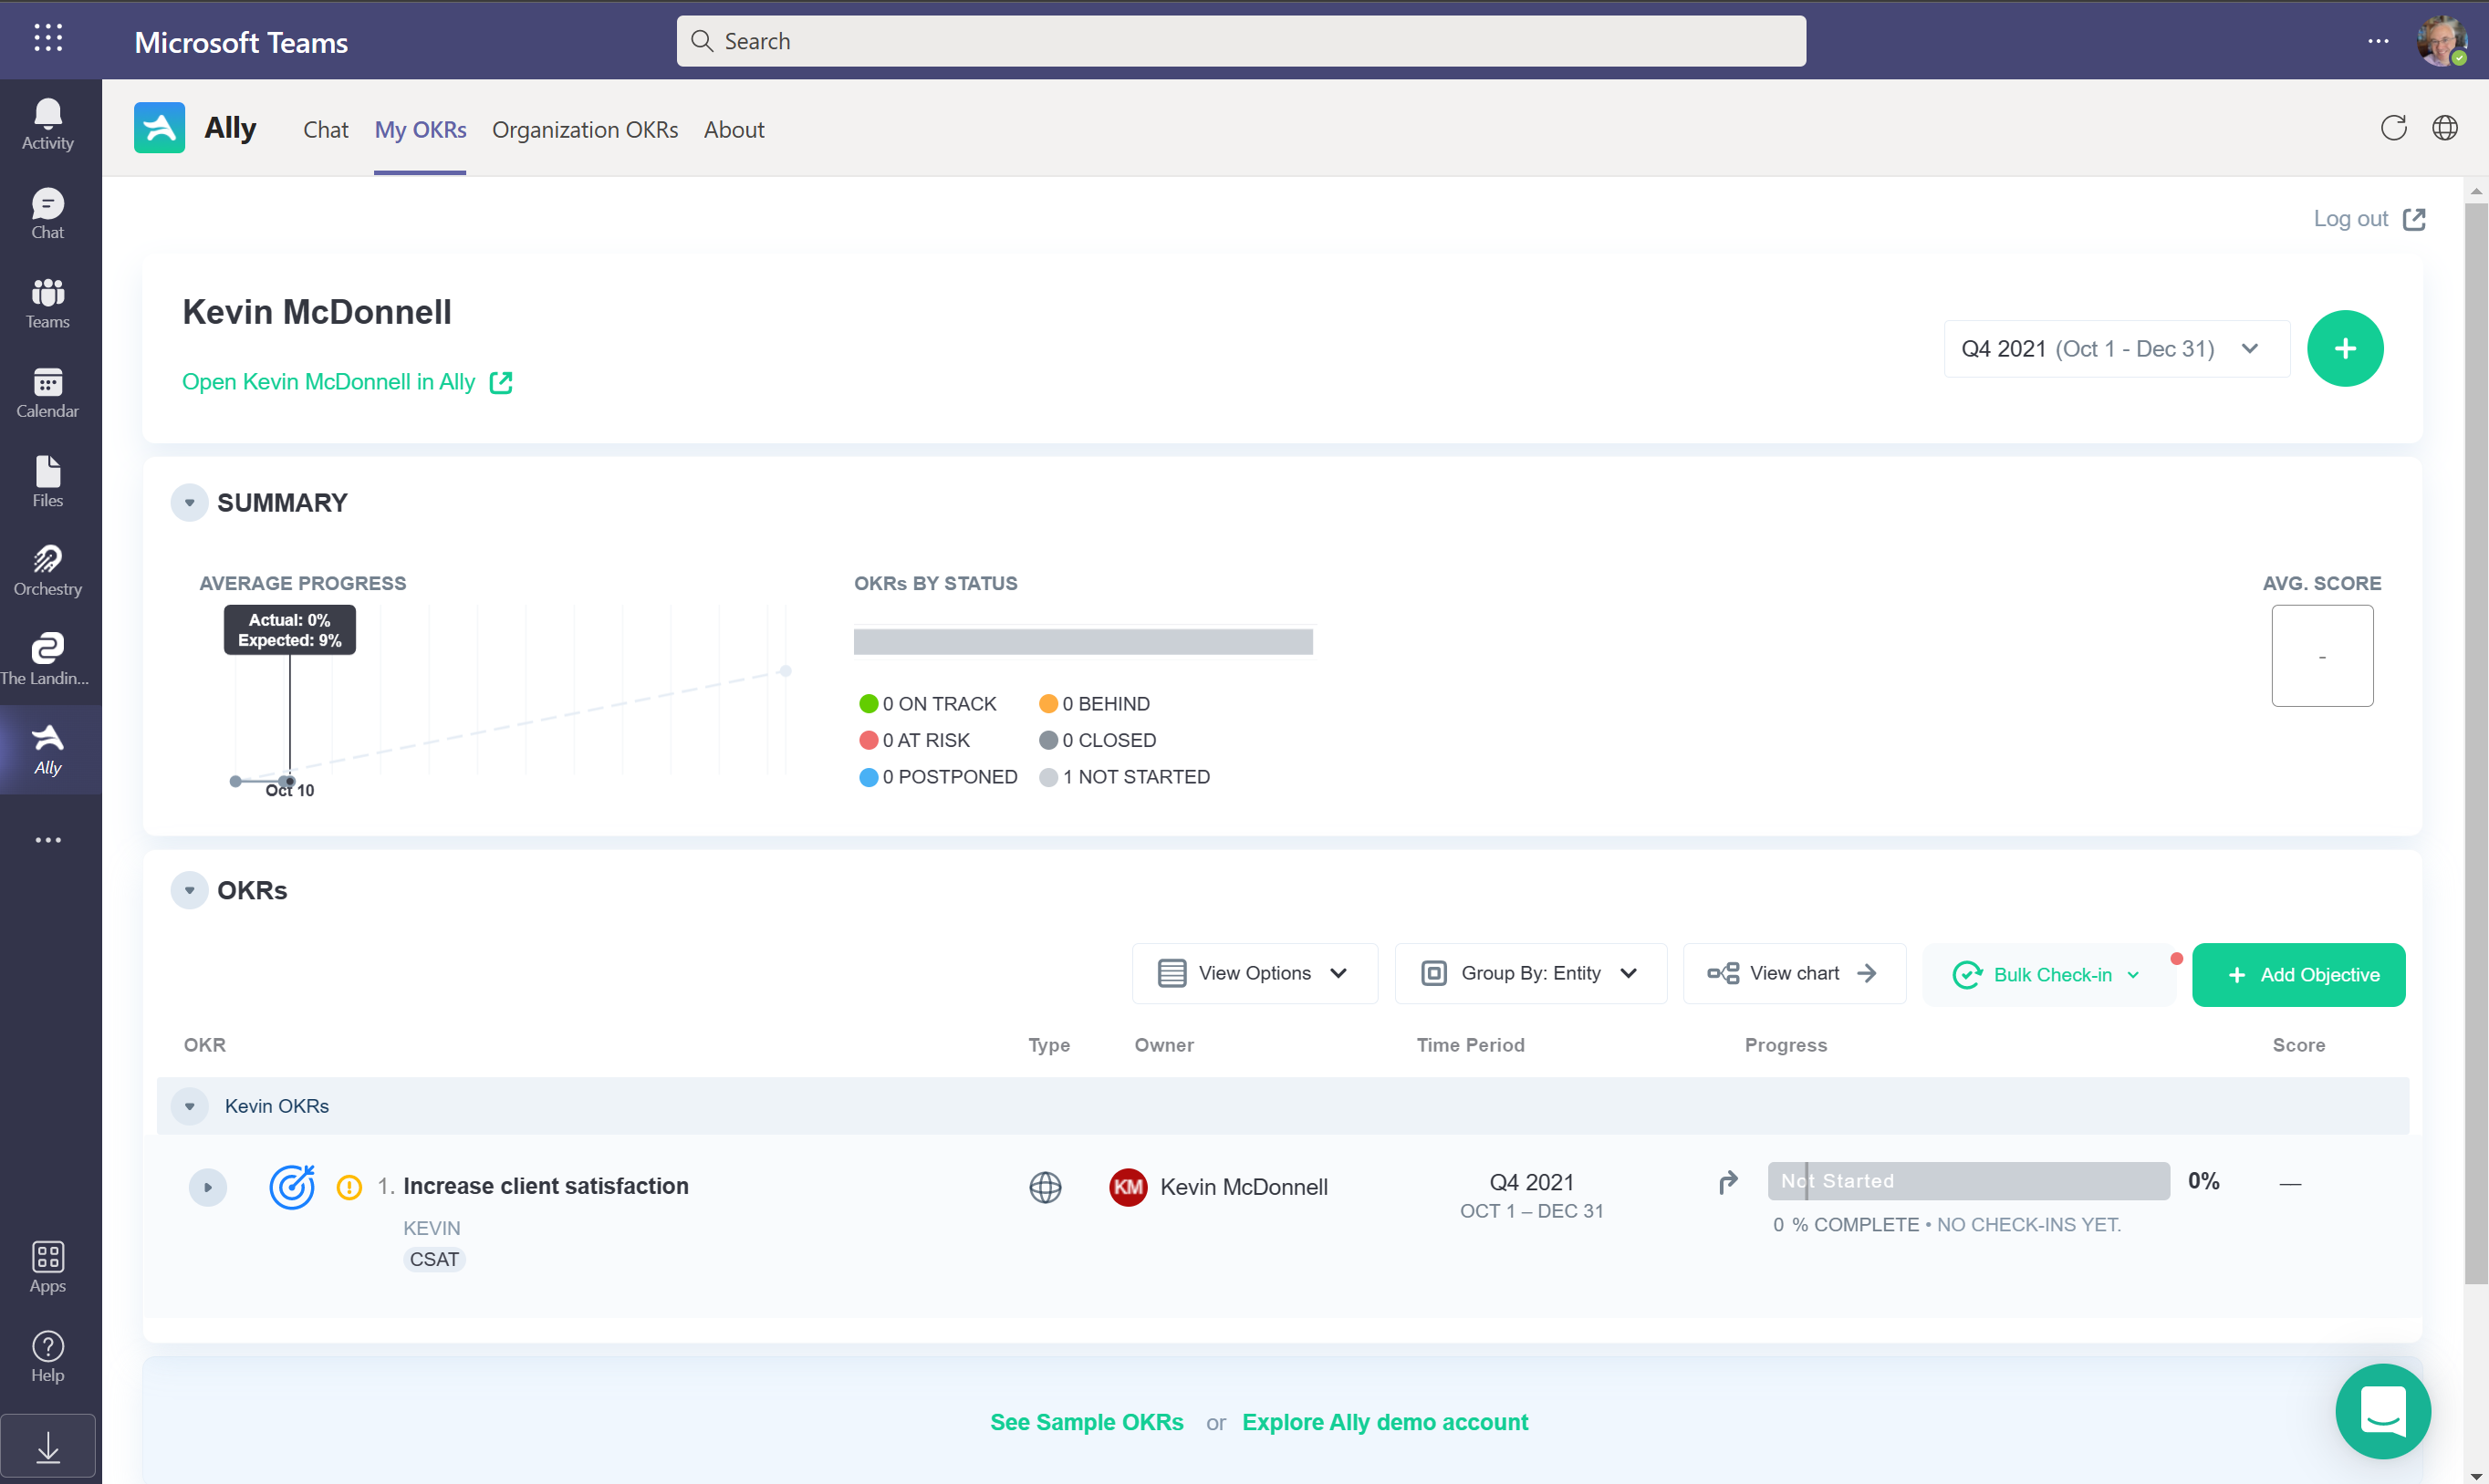Image resolution: width=2489 pixels, height=1484 pixels.
Task: Select the Organization OKRs tab
Action: click(x=585, y=127)
